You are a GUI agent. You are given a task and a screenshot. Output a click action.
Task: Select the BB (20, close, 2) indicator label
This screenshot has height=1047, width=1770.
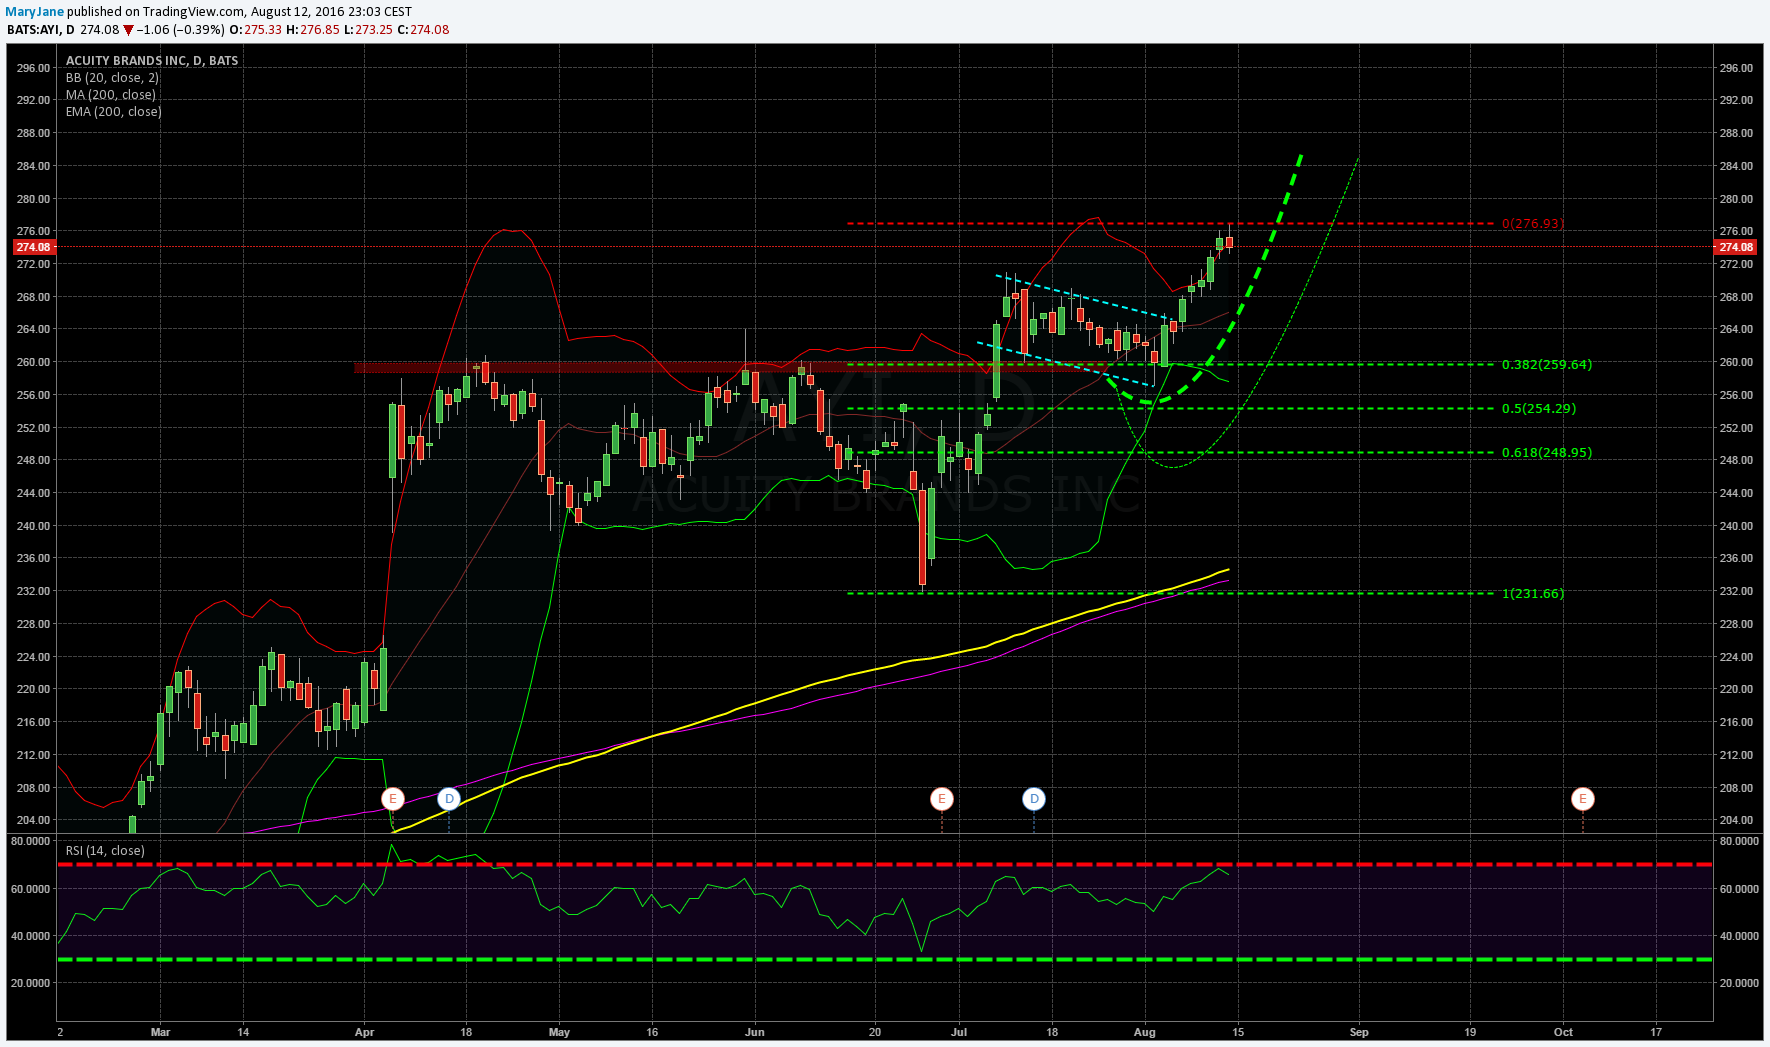pos(112,78)
